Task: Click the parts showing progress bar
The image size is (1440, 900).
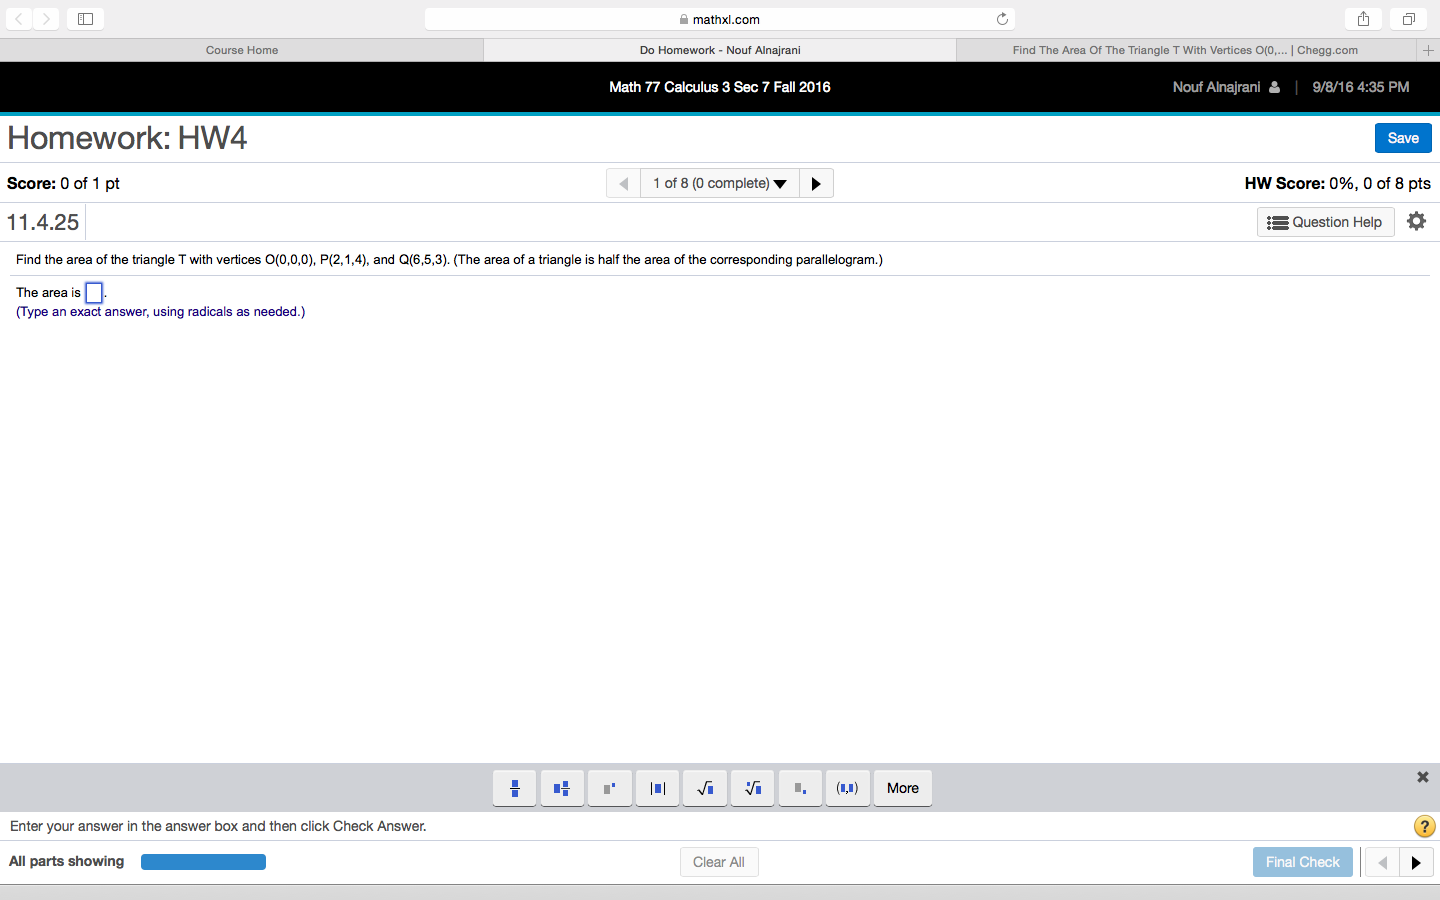Action: (x=203, y=862)
